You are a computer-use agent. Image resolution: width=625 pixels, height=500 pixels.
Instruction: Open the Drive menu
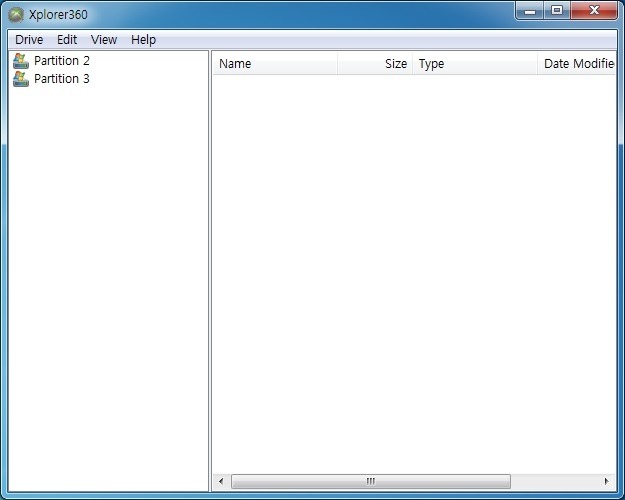click(x=29, y=39)
